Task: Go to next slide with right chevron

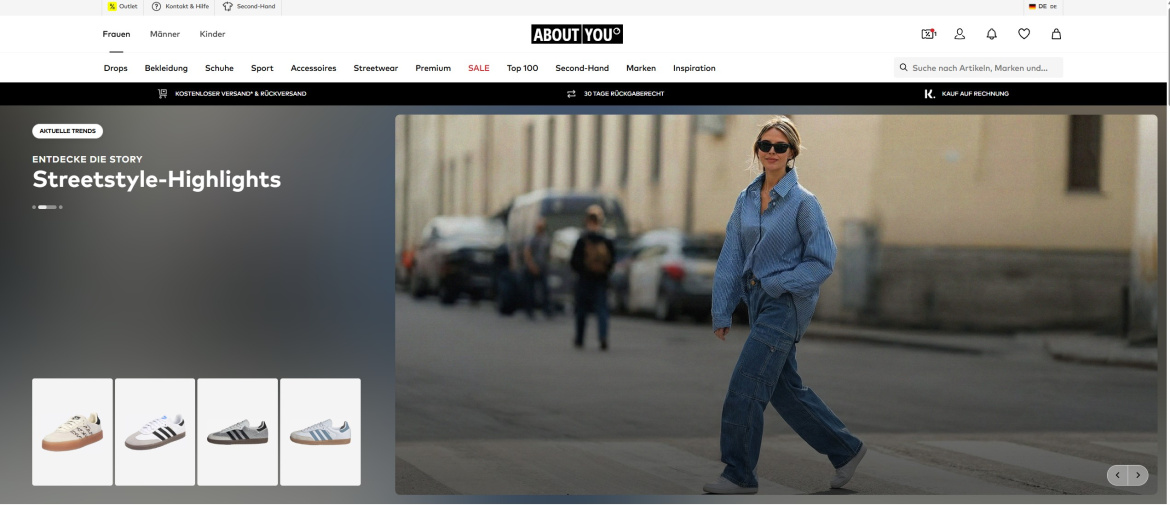Action: coord(1138,475)
